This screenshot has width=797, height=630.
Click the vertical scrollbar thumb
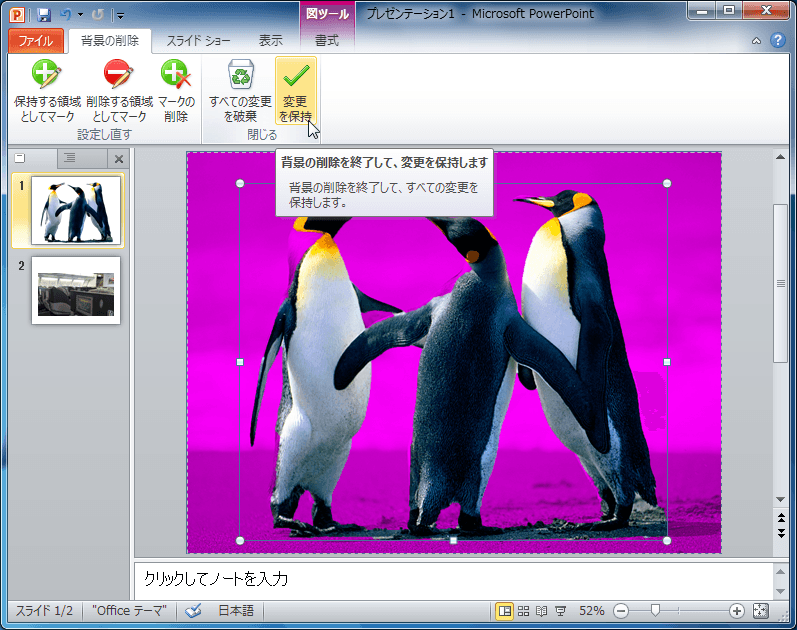781,283
